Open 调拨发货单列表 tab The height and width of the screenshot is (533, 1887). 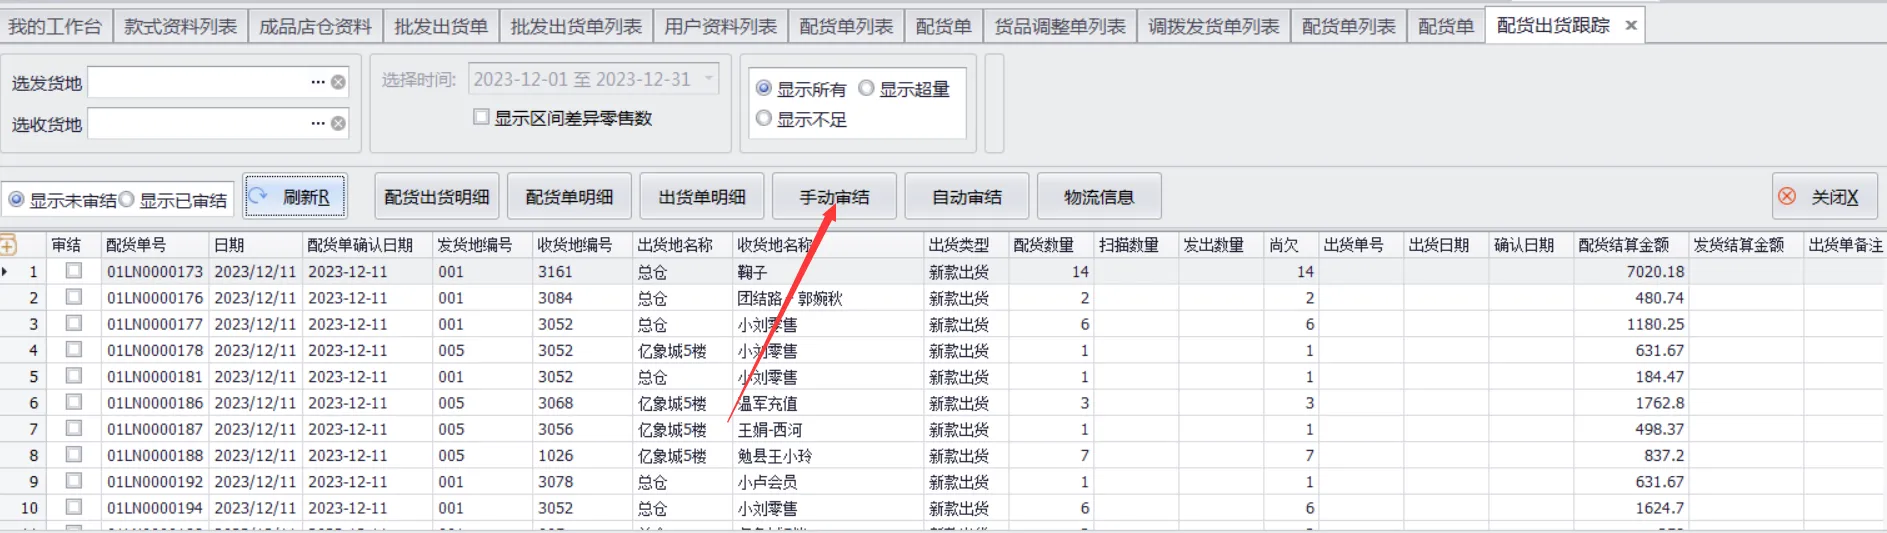point(1214,26)
